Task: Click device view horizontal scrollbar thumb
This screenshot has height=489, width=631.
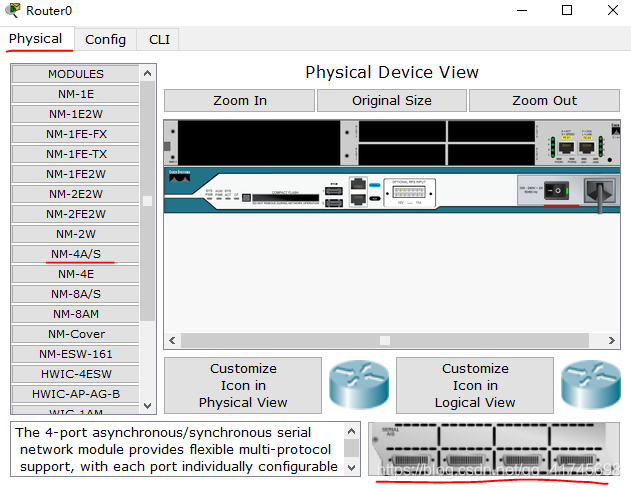Action: (385, 340)
